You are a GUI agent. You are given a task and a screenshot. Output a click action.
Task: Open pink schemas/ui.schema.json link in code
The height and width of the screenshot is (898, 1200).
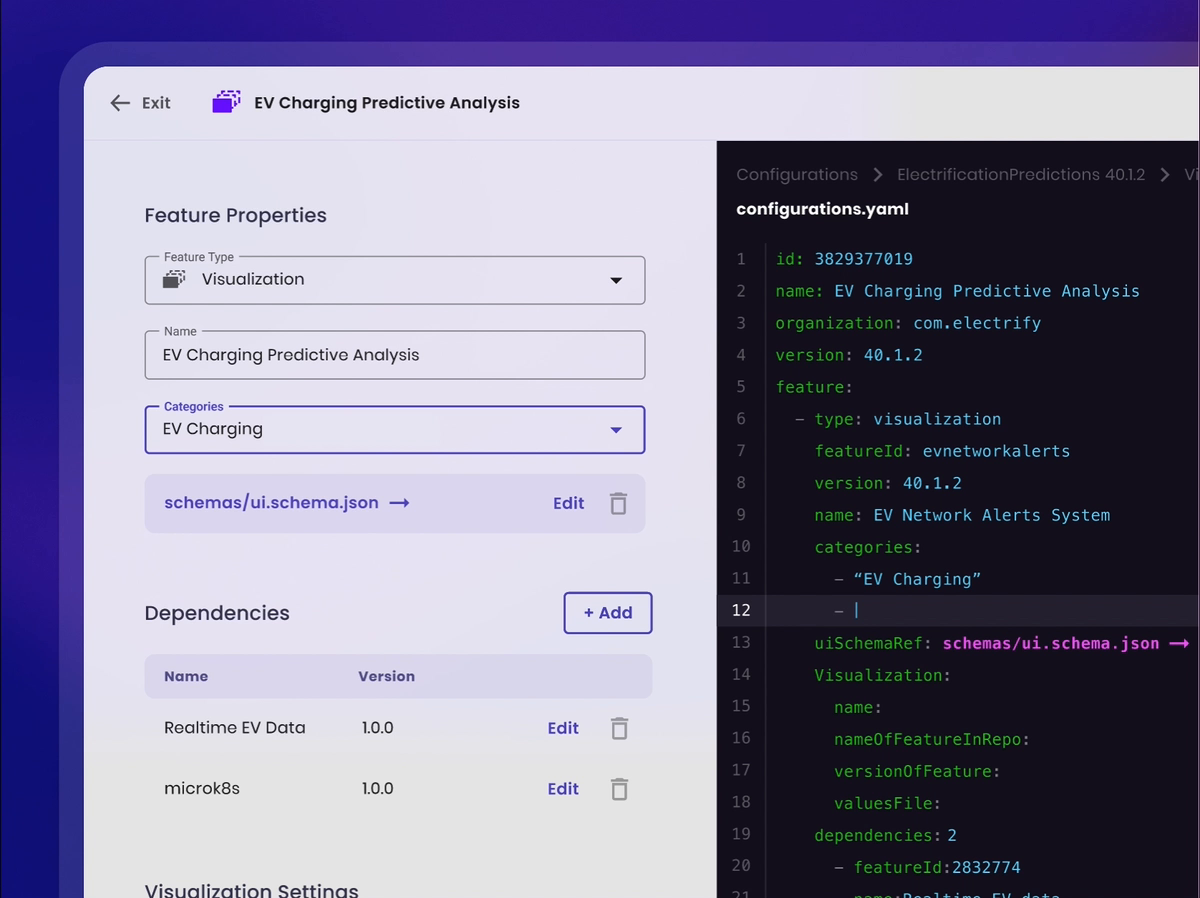tap(1051, 643)
